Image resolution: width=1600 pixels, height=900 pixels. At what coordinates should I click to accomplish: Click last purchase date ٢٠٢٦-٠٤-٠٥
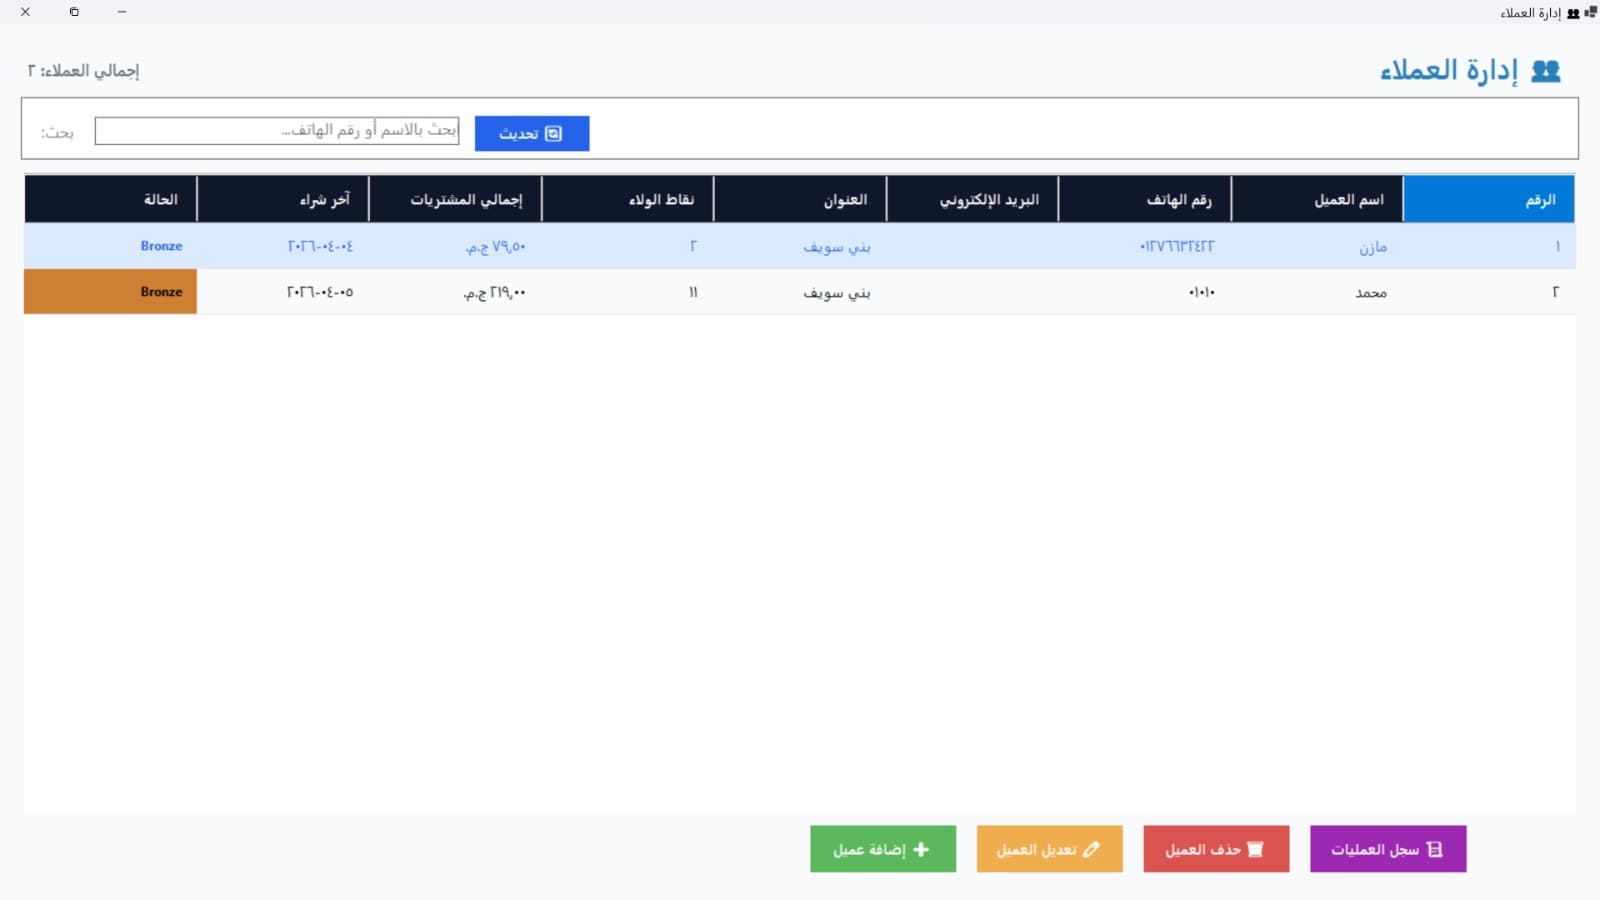click(320, 293)
